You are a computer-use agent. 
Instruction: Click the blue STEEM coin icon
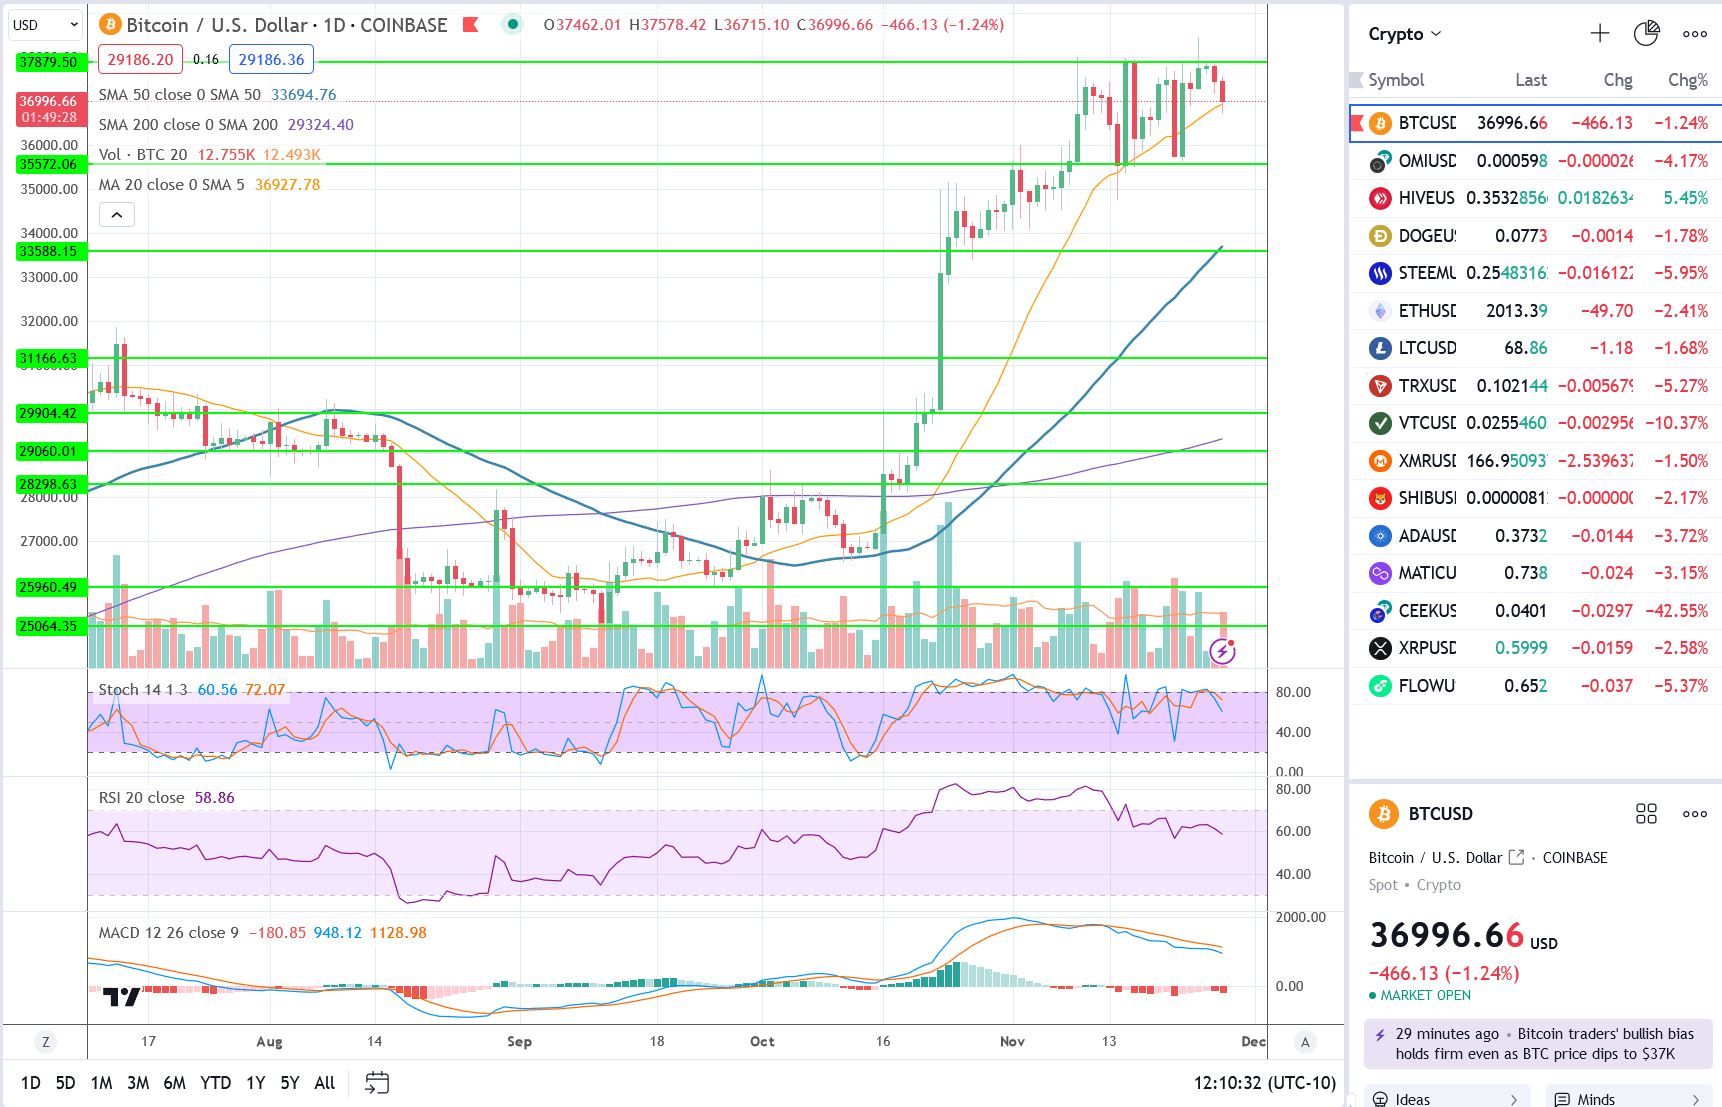pos(1380,273)
